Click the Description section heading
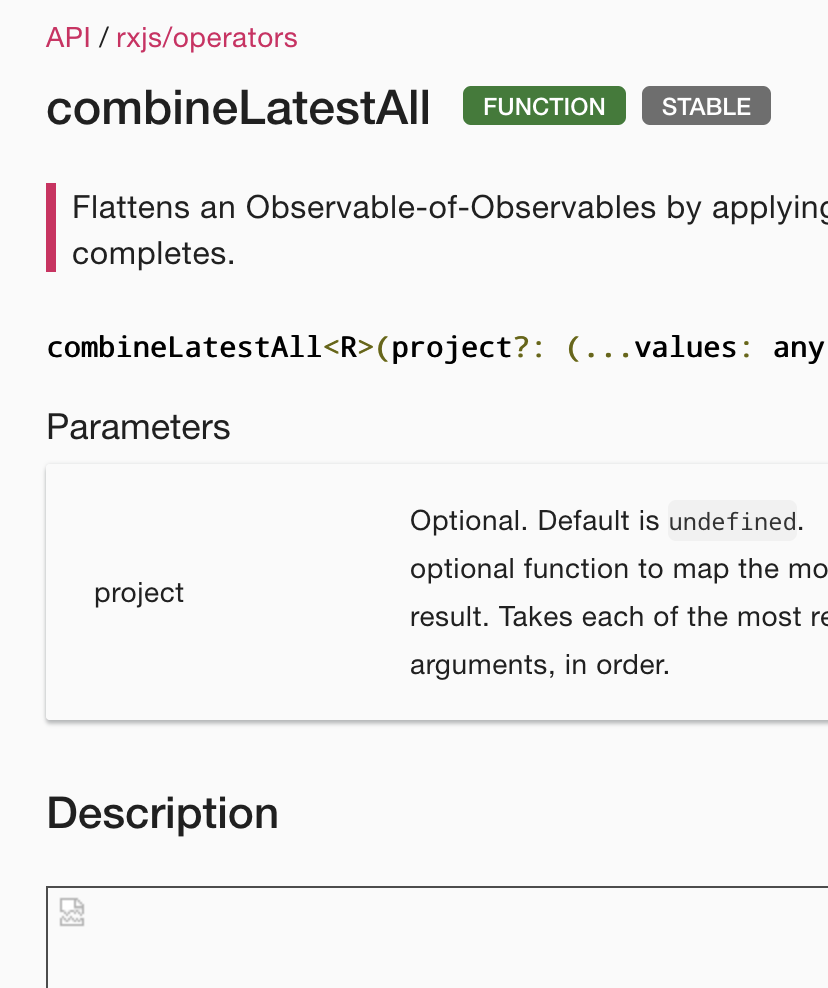The width and height of the screenshot is (828, 988). coord(163,813)
